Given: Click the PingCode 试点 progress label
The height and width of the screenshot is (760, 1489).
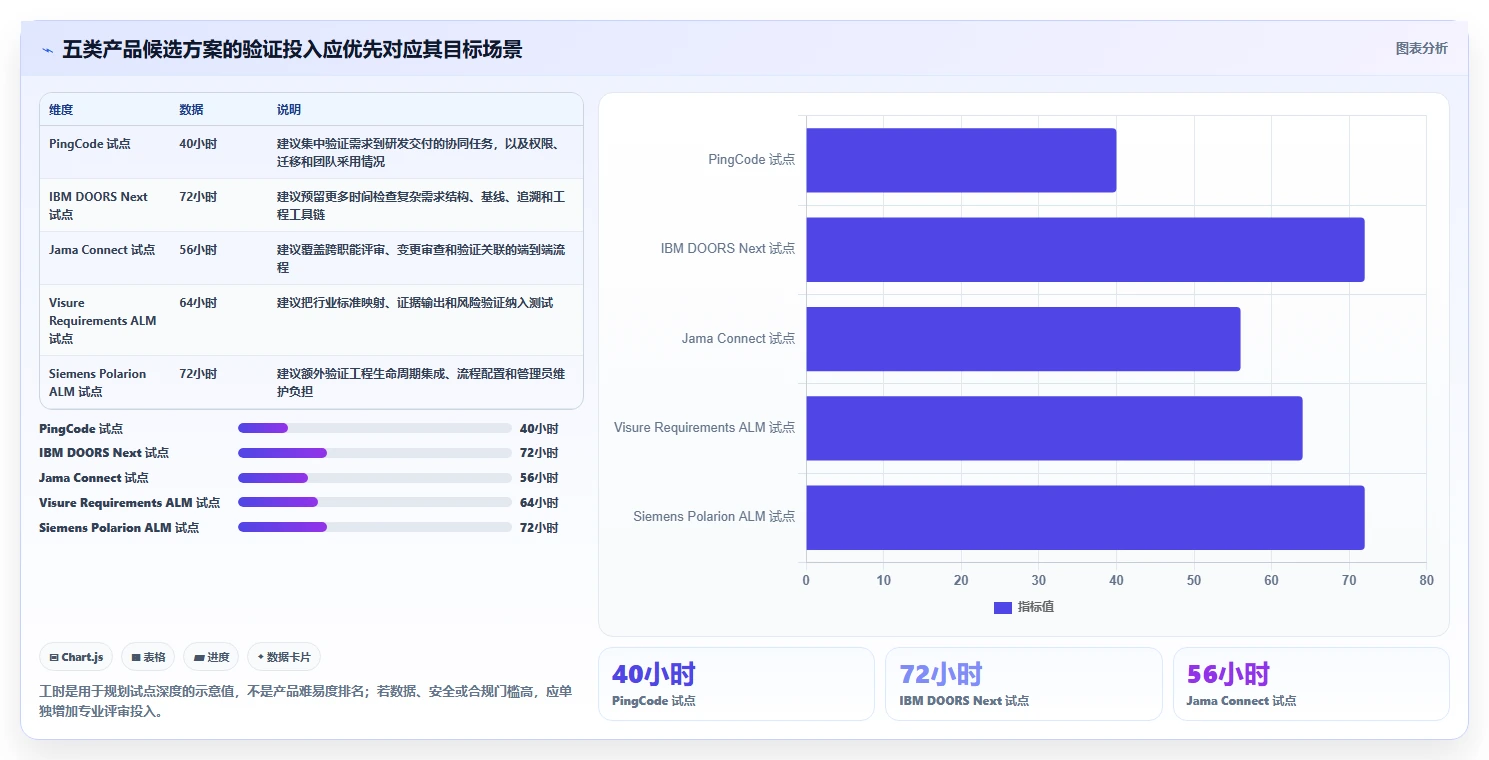Looking at the screenshot, I should tap(81, 428).
